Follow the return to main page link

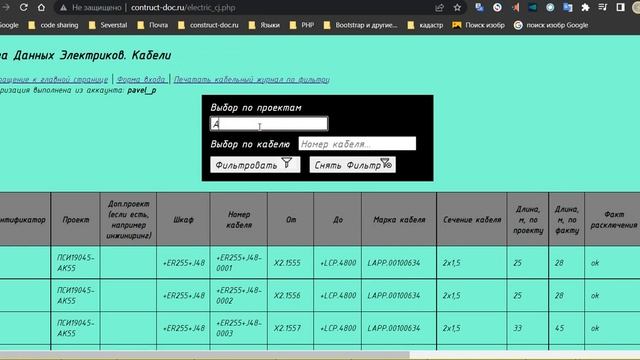[x=54, y=79]
